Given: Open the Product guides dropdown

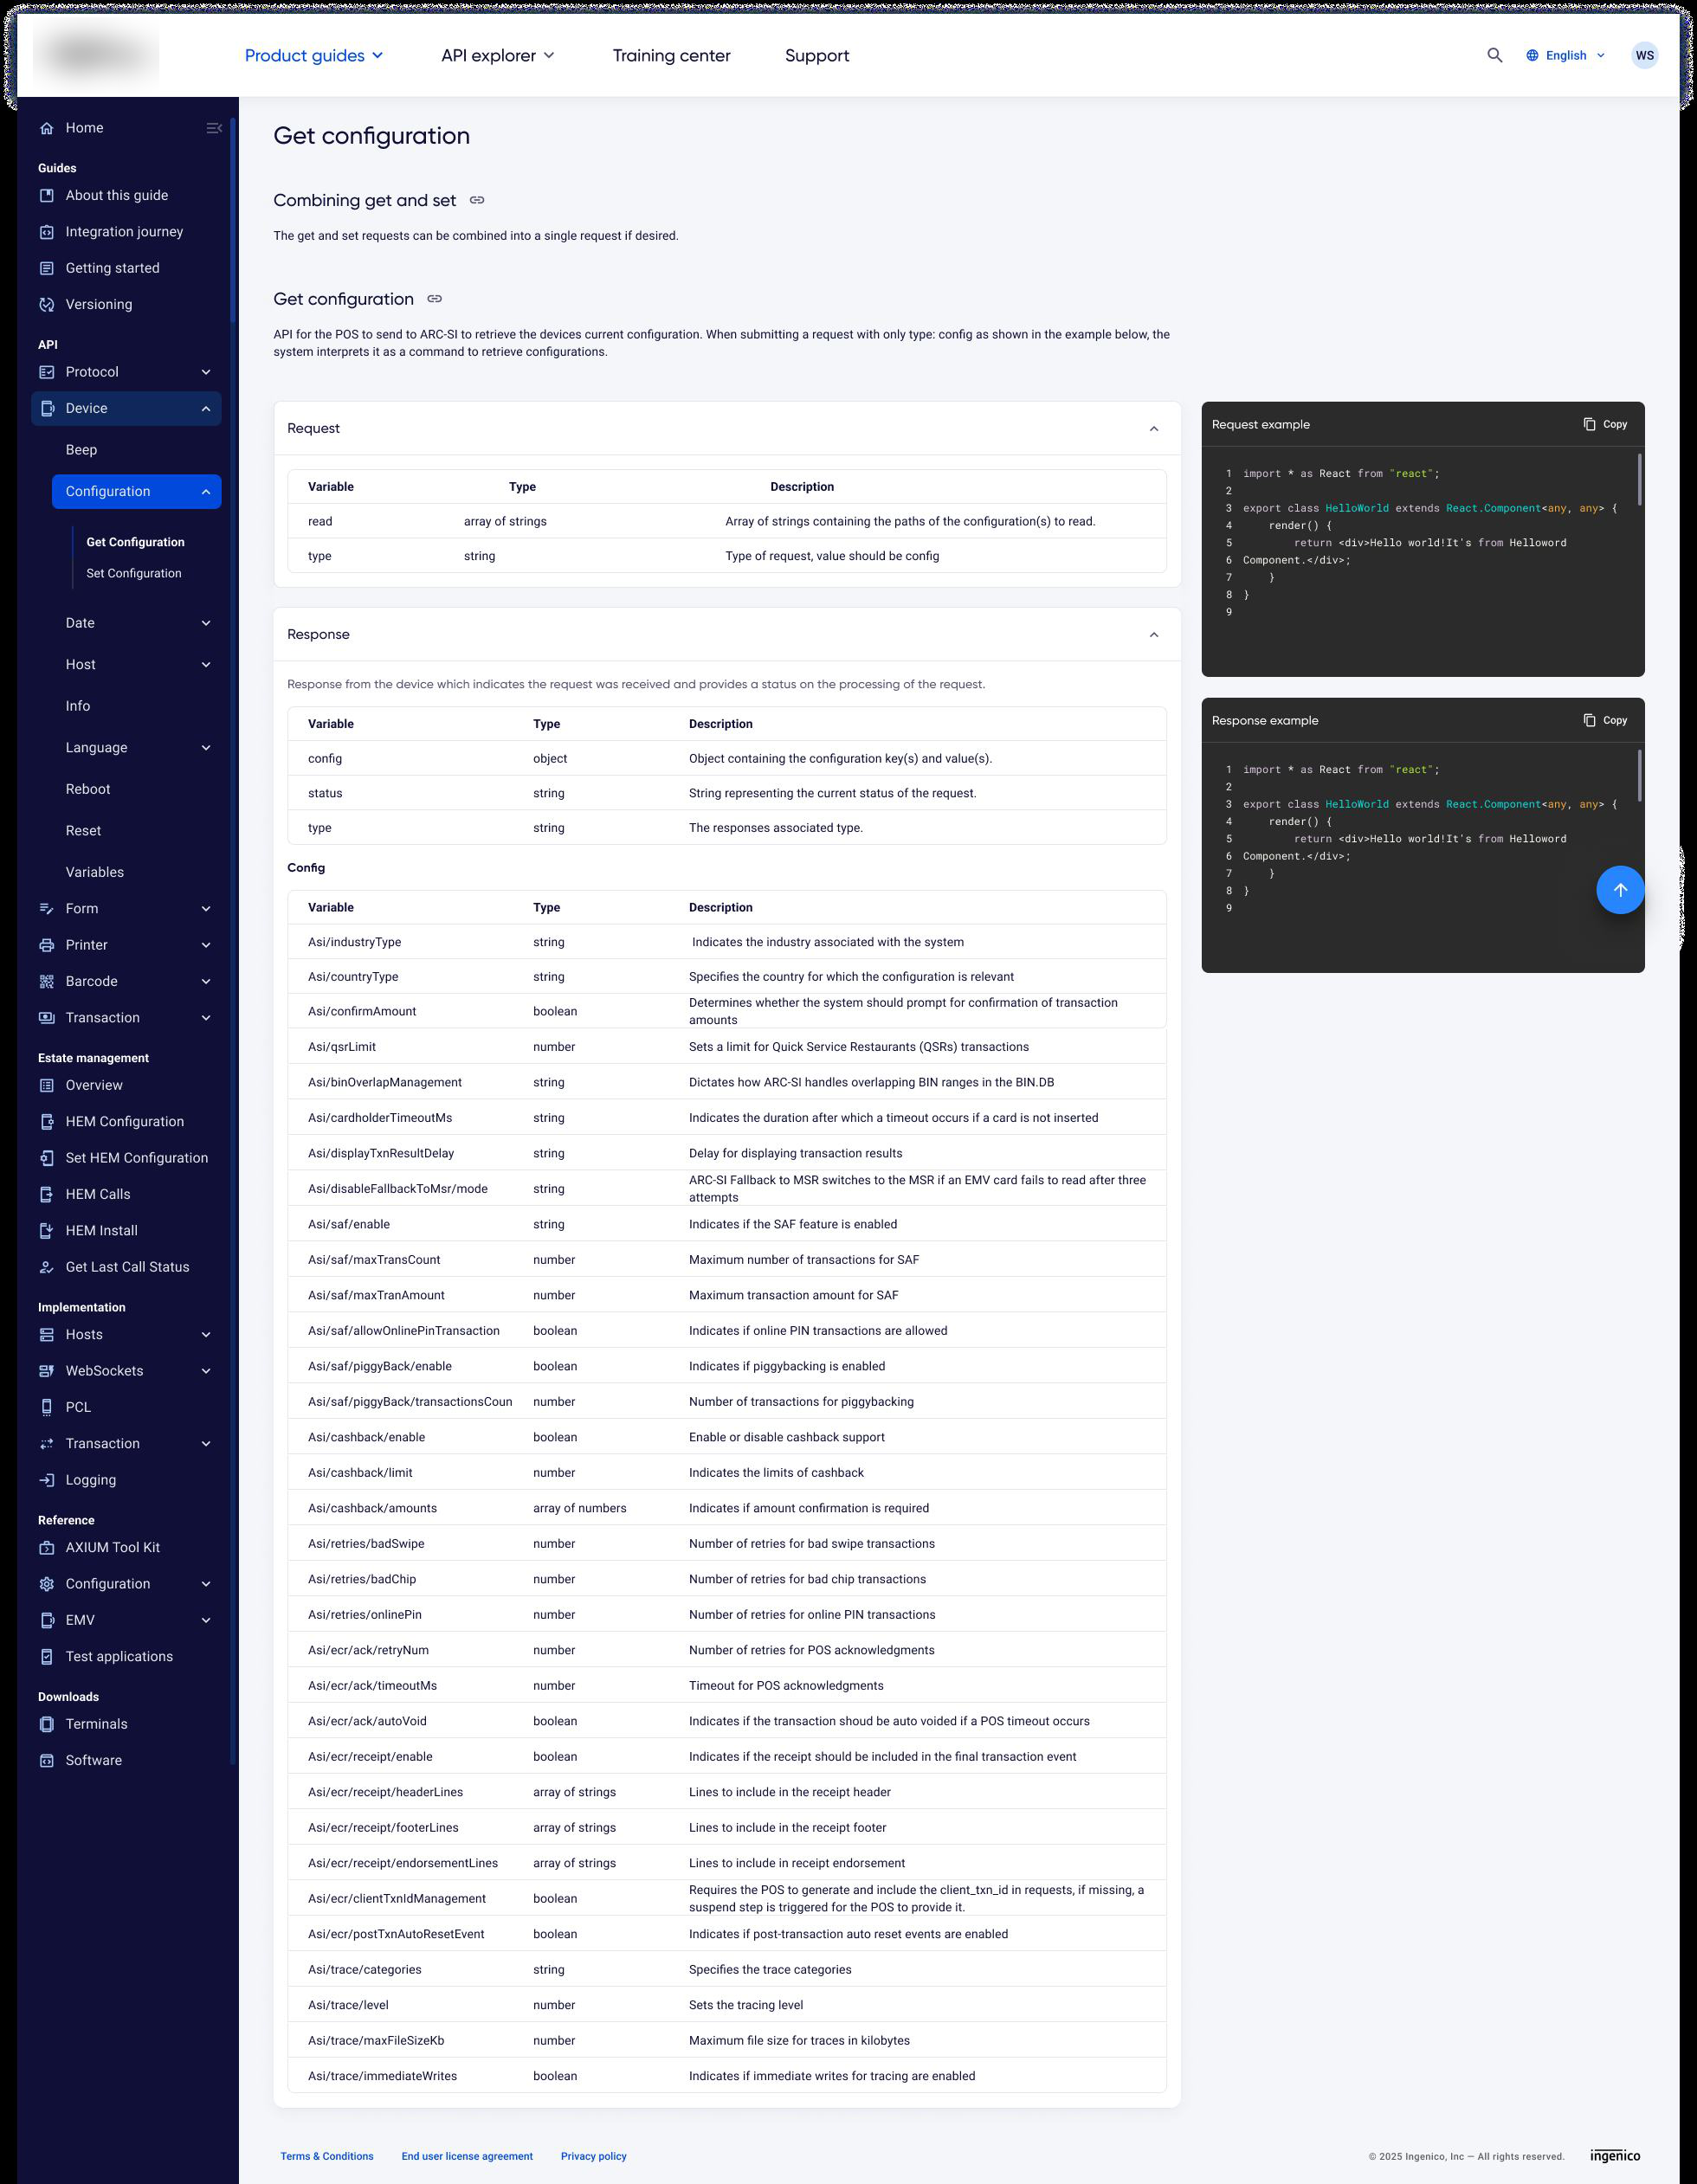Looking at the screenshot, I should 313,56.
